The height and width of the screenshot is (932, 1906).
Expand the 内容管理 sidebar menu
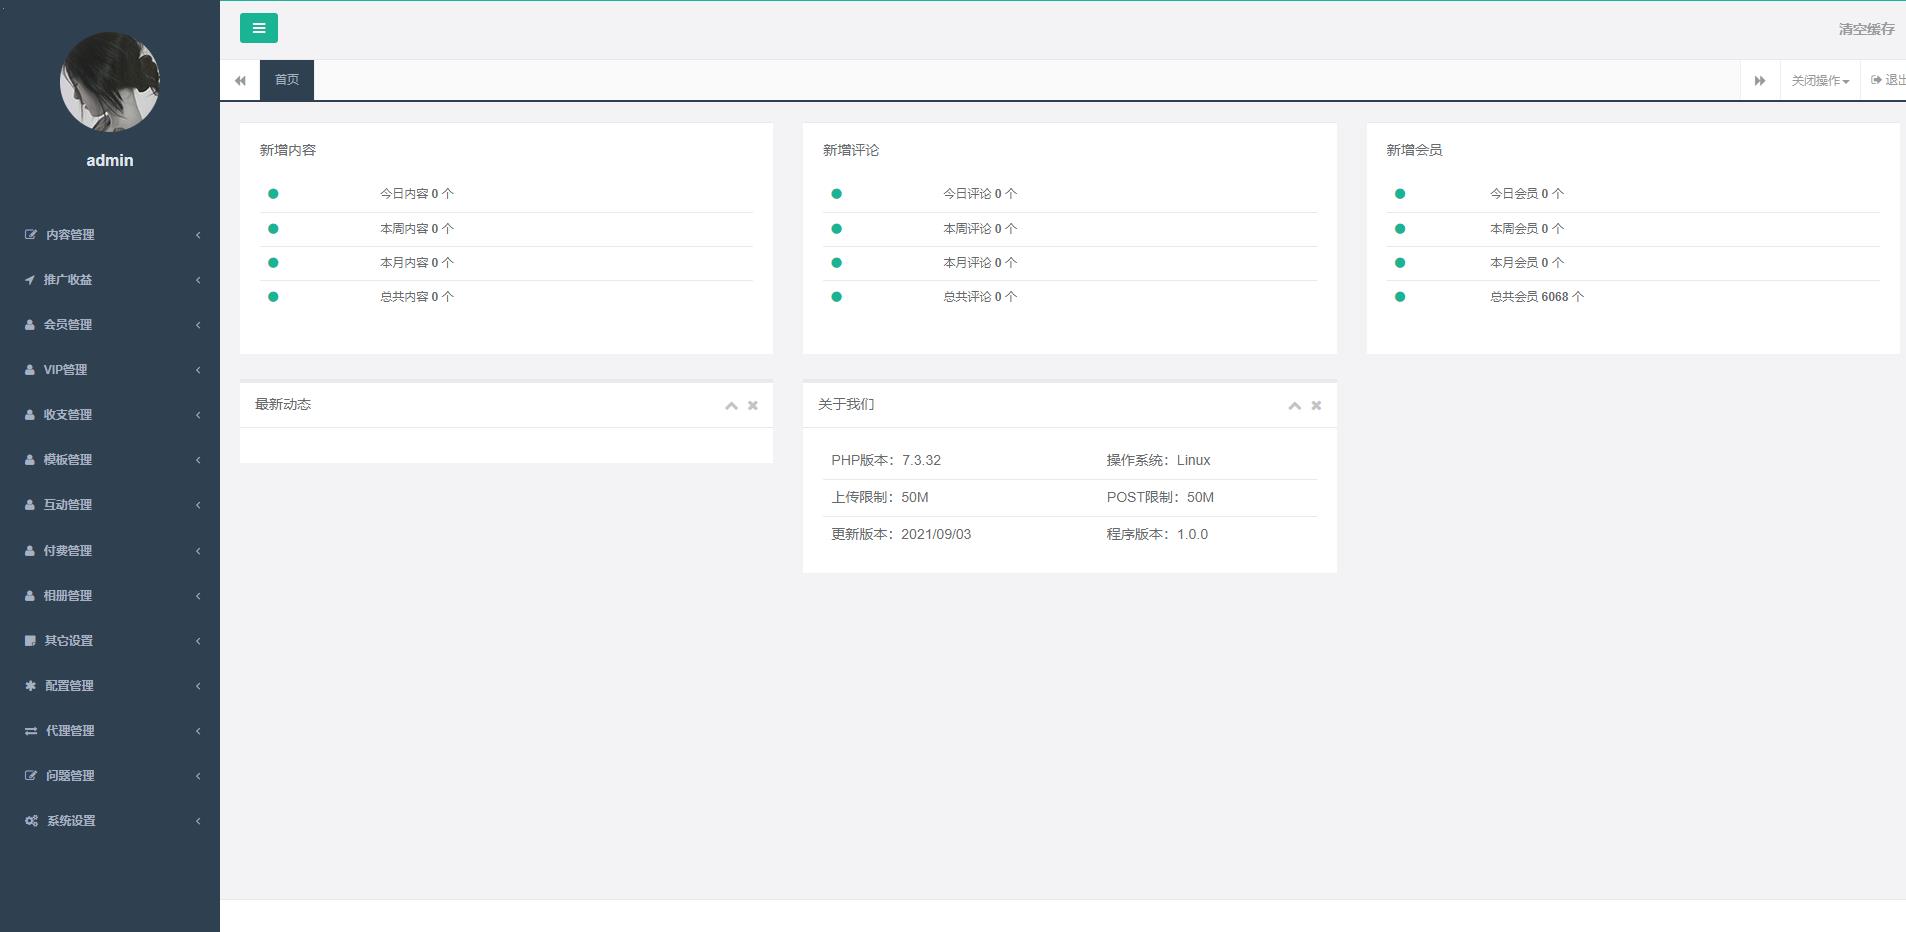[x=109, y=235]
